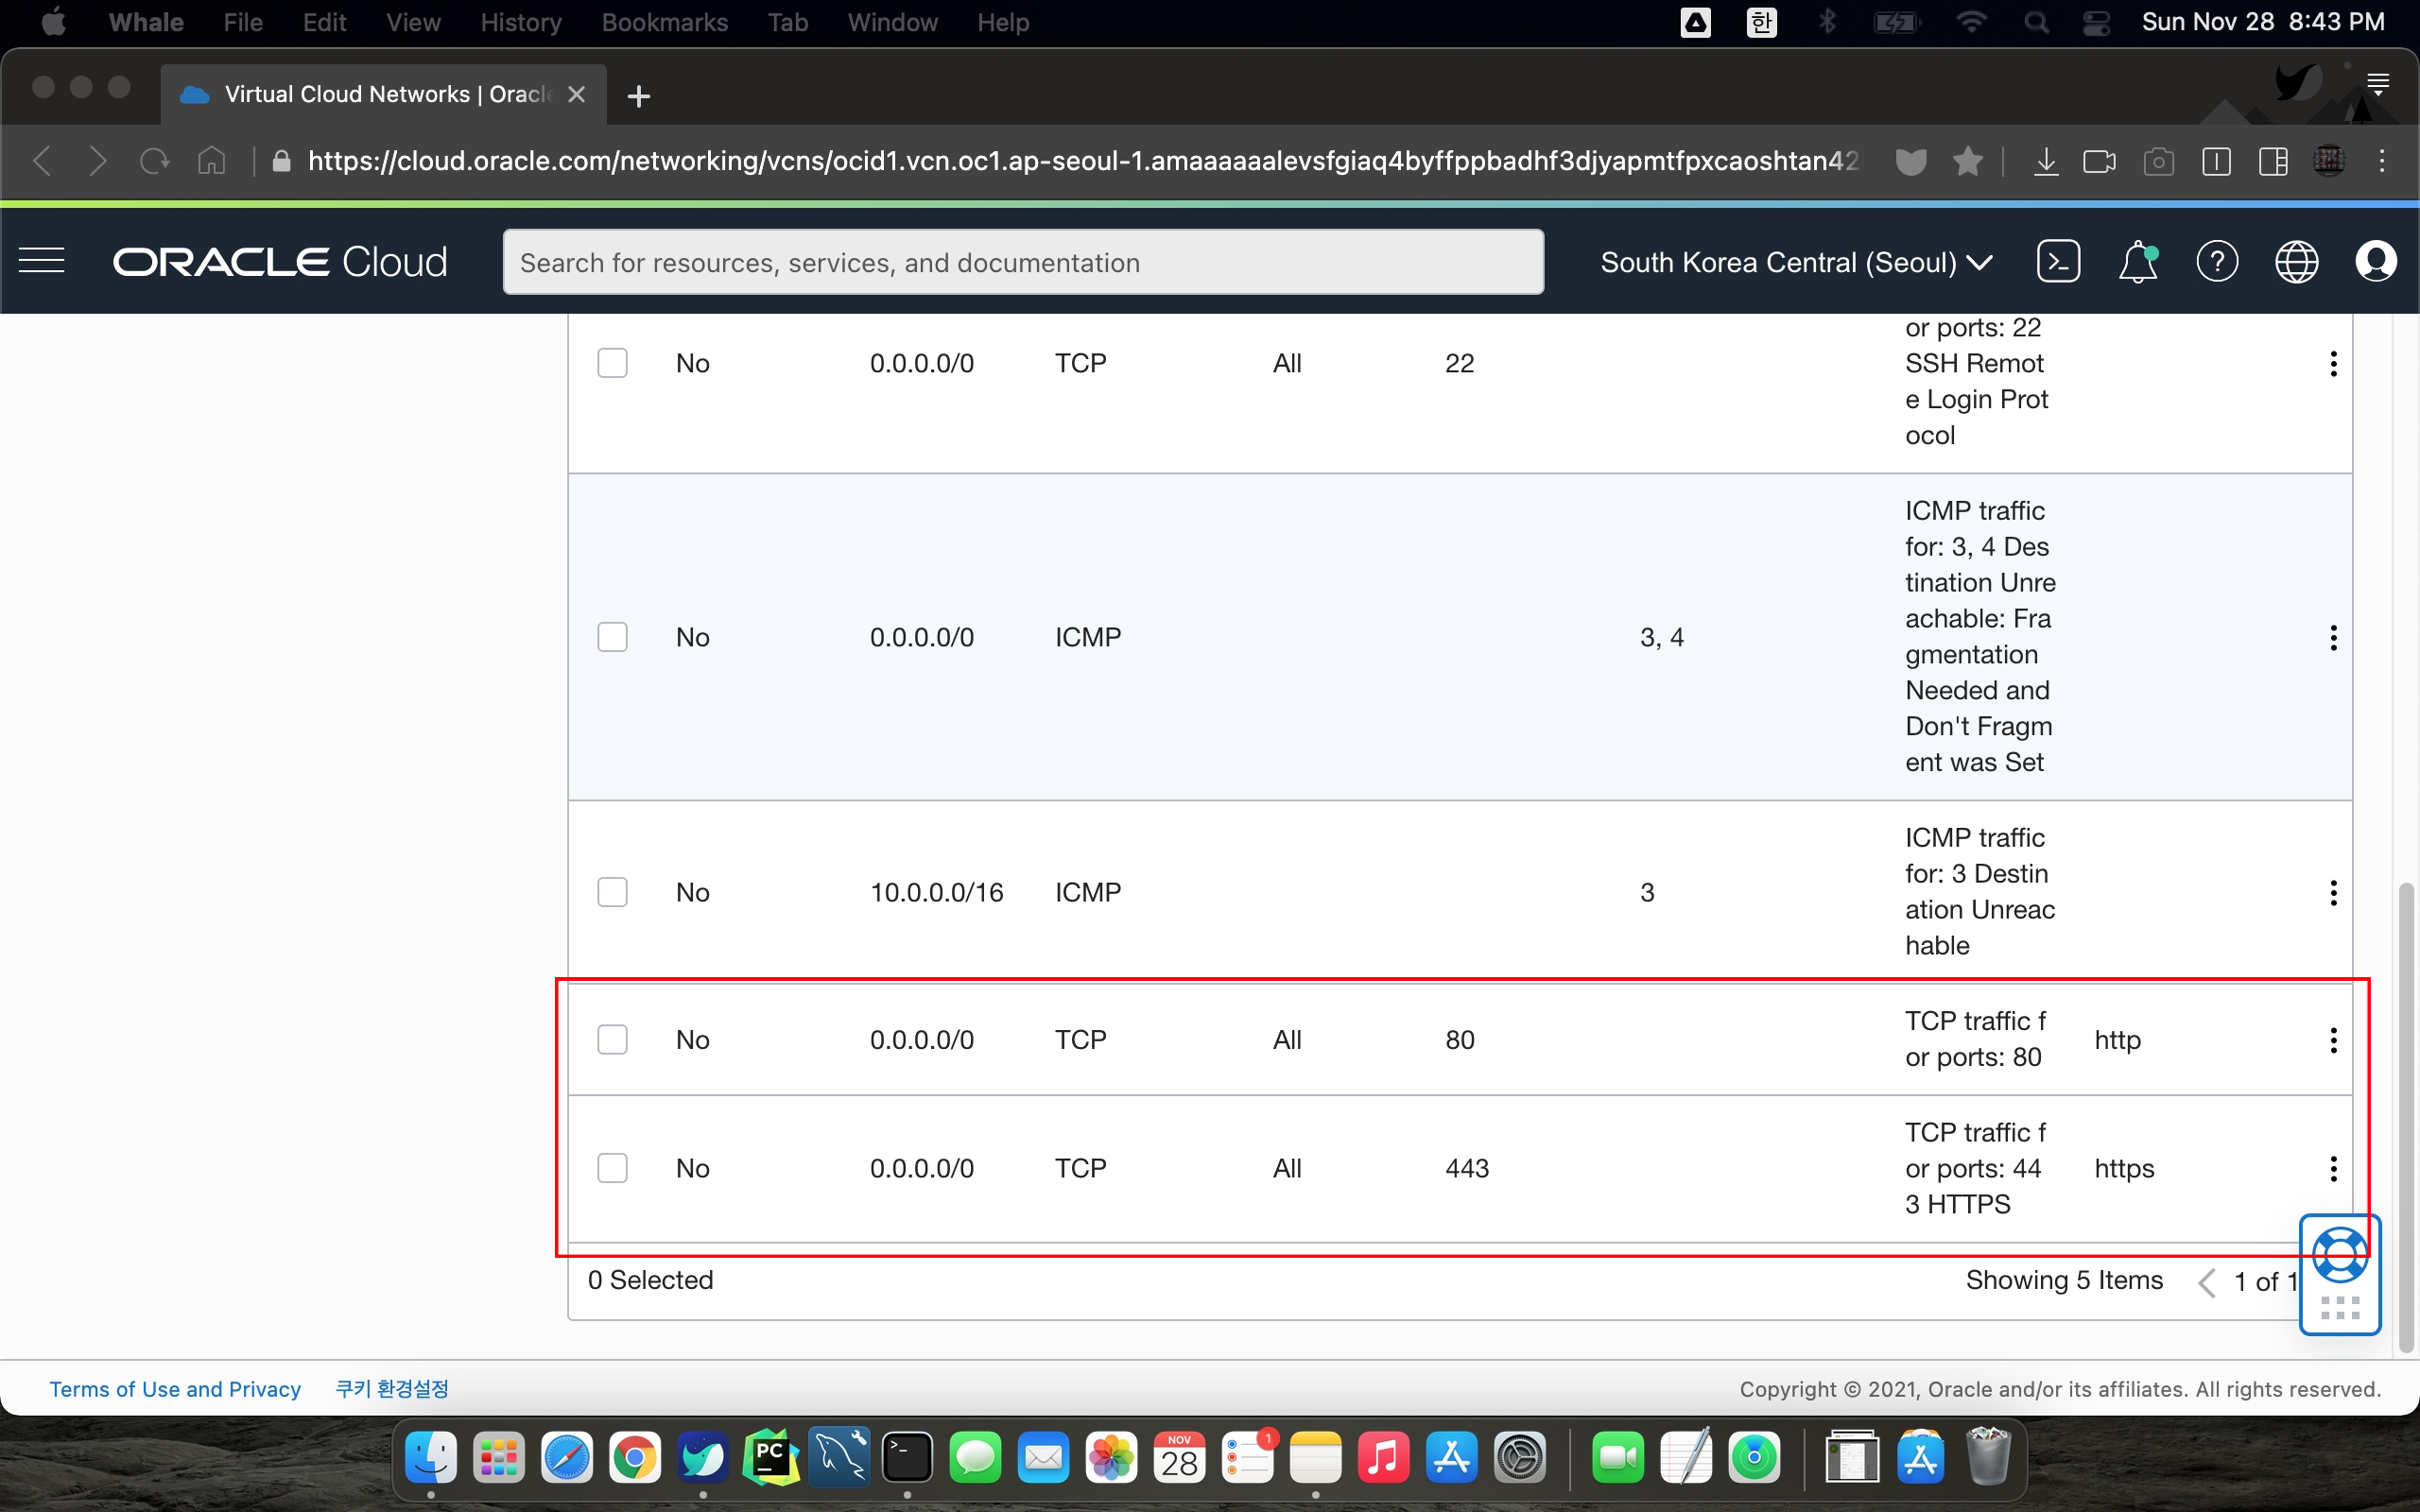Select checkbox for port 80 rule
The image size is (2420, 1512).
click(x=612, y=1040)
